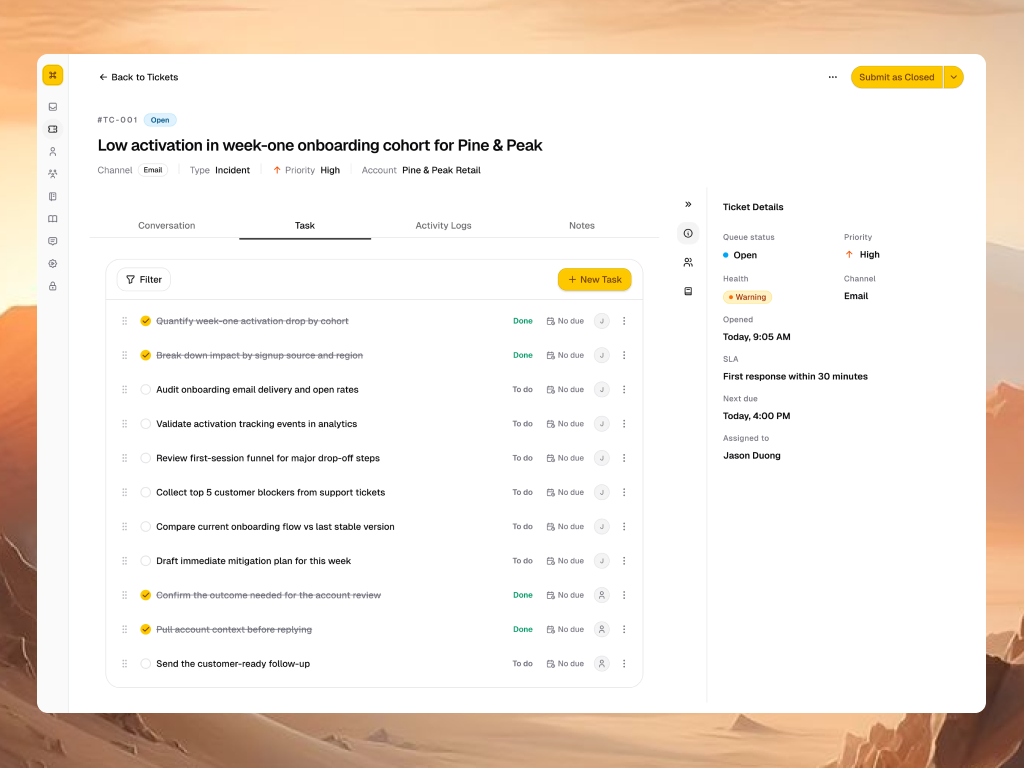Switch to the Conversation tab
This screenshot has height=768, width=1024.
pyautogui.click(x=167, y=226)
